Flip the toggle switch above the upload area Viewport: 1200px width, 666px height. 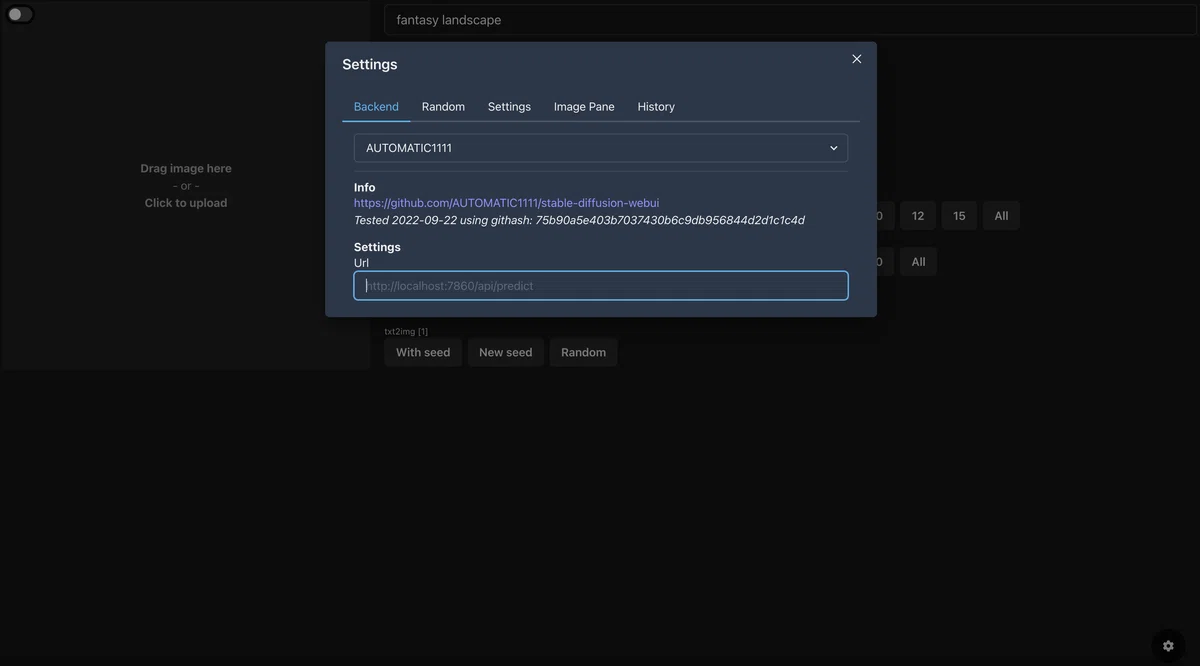20,14
